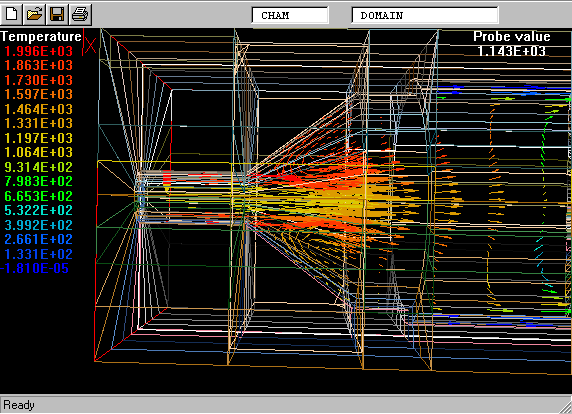The width and height of the screenshot is (572, 414).
Task: Click the 9.314E+02 yellow-green legend value
Action: coord(38,167)
